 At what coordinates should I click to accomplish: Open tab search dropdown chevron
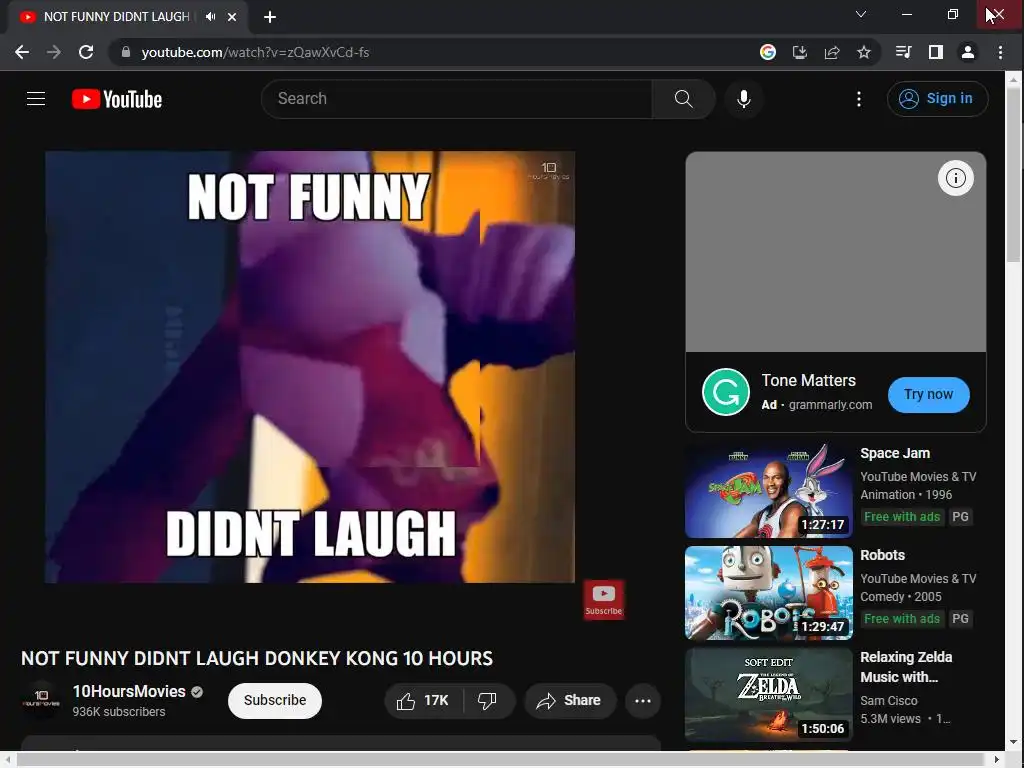(x=861, y=14)
